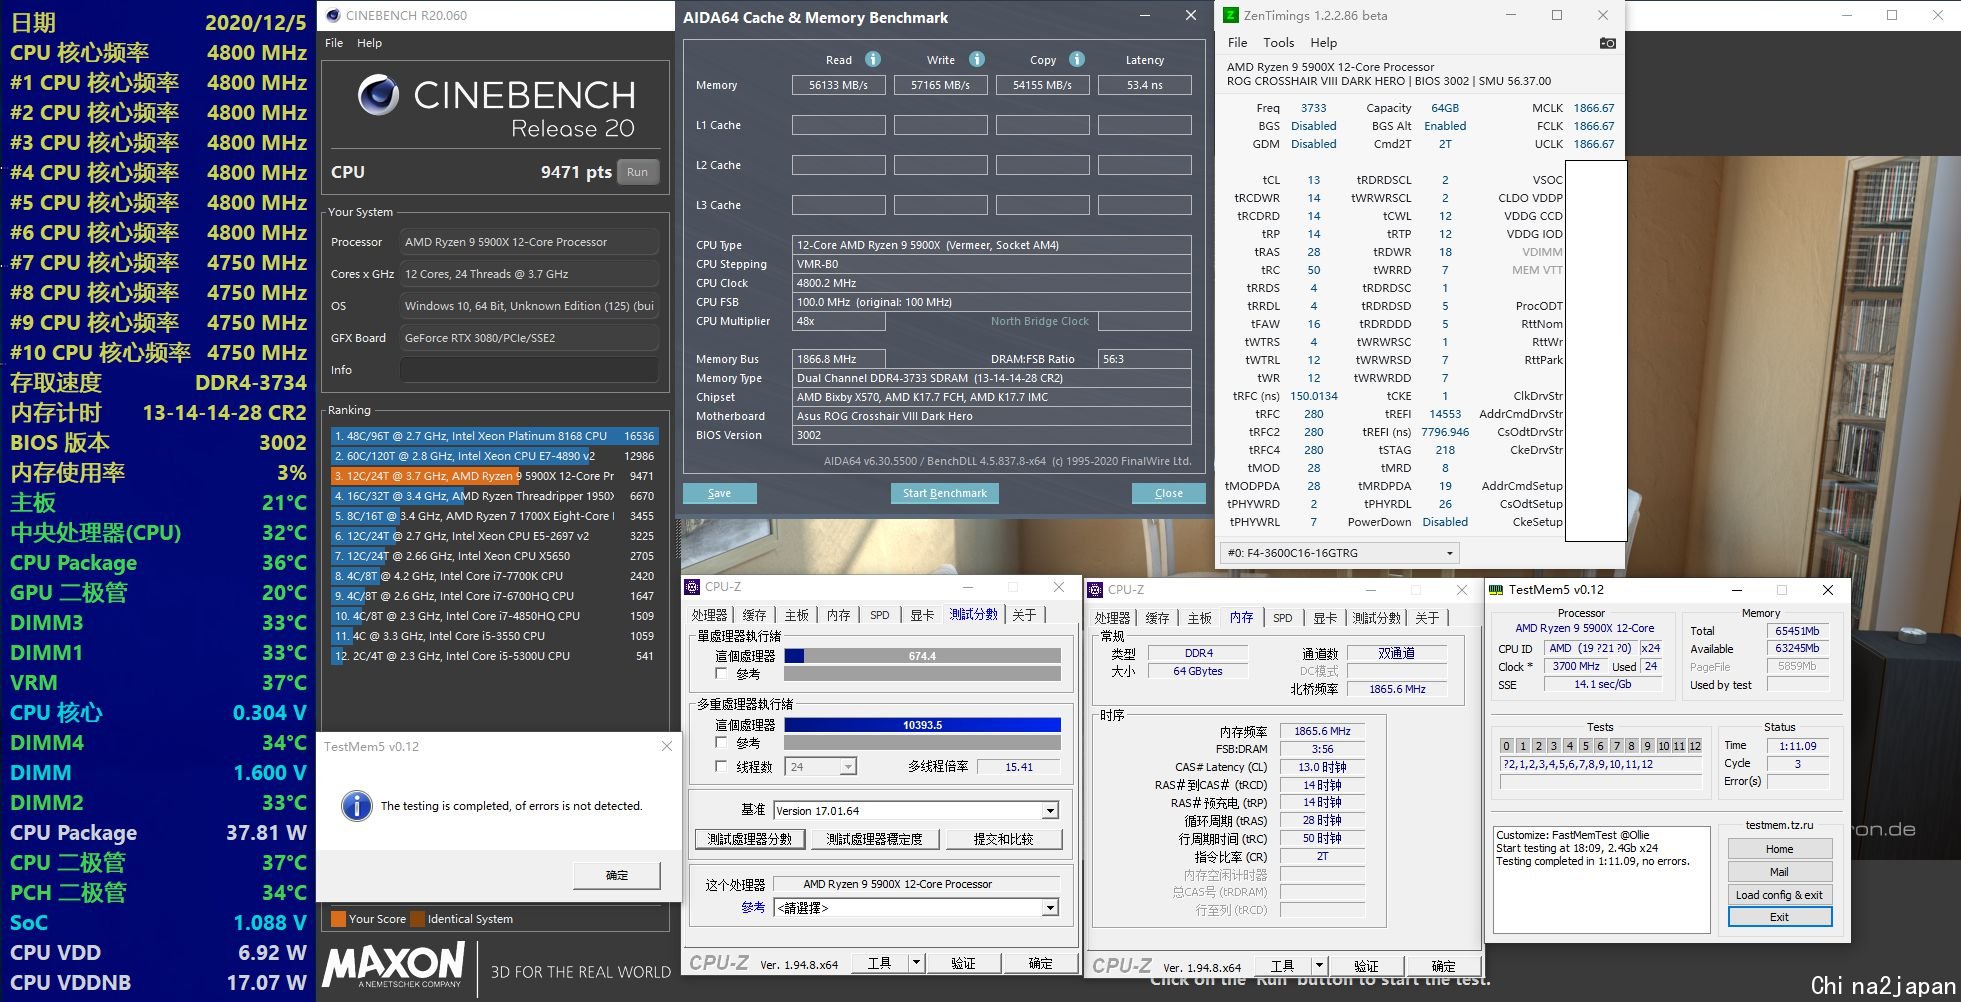Click Start Benchmark in AIDA64

point(944,493)
